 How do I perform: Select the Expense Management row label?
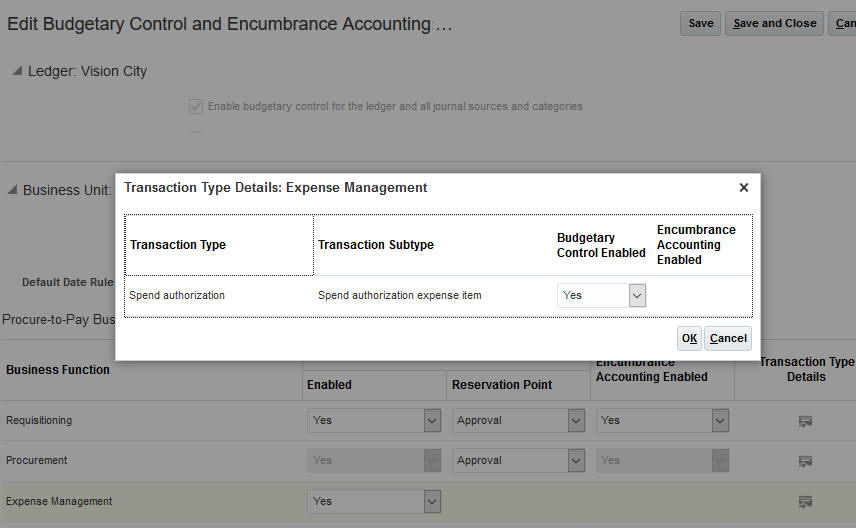tap(59, 501)
